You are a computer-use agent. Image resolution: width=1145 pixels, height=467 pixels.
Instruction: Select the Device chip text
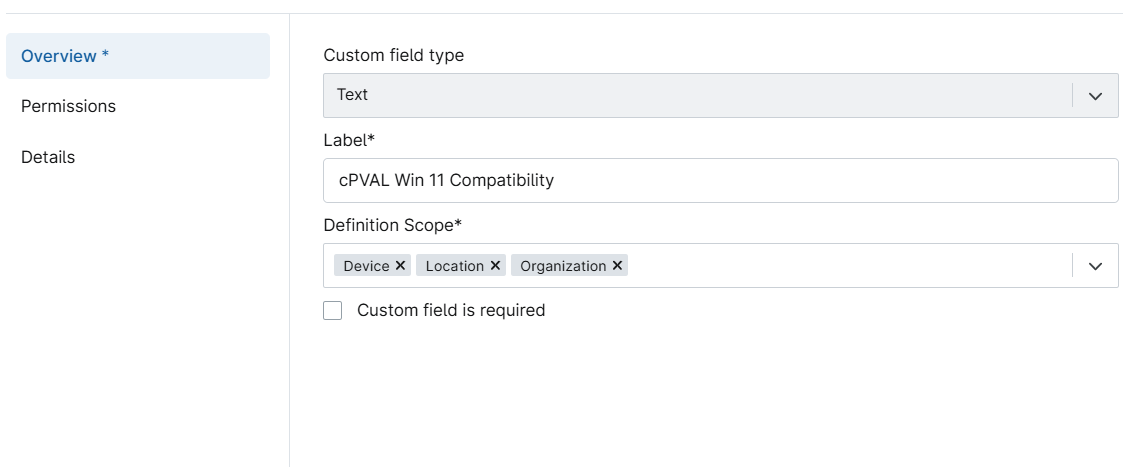click(x=367, y=266)
